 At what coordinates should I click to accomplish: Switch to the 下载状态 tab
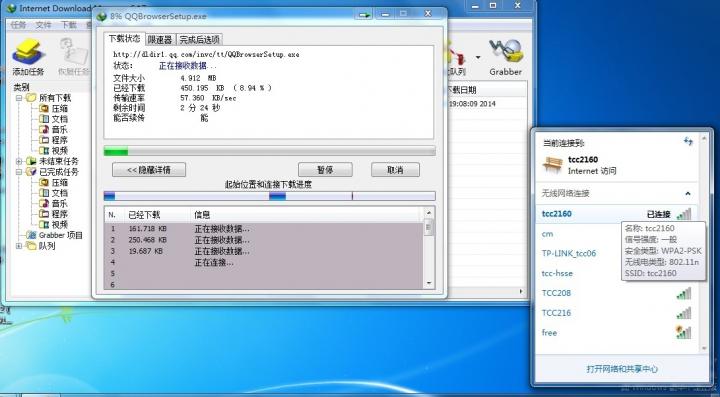pyautogui.click(x=124, y=39)
